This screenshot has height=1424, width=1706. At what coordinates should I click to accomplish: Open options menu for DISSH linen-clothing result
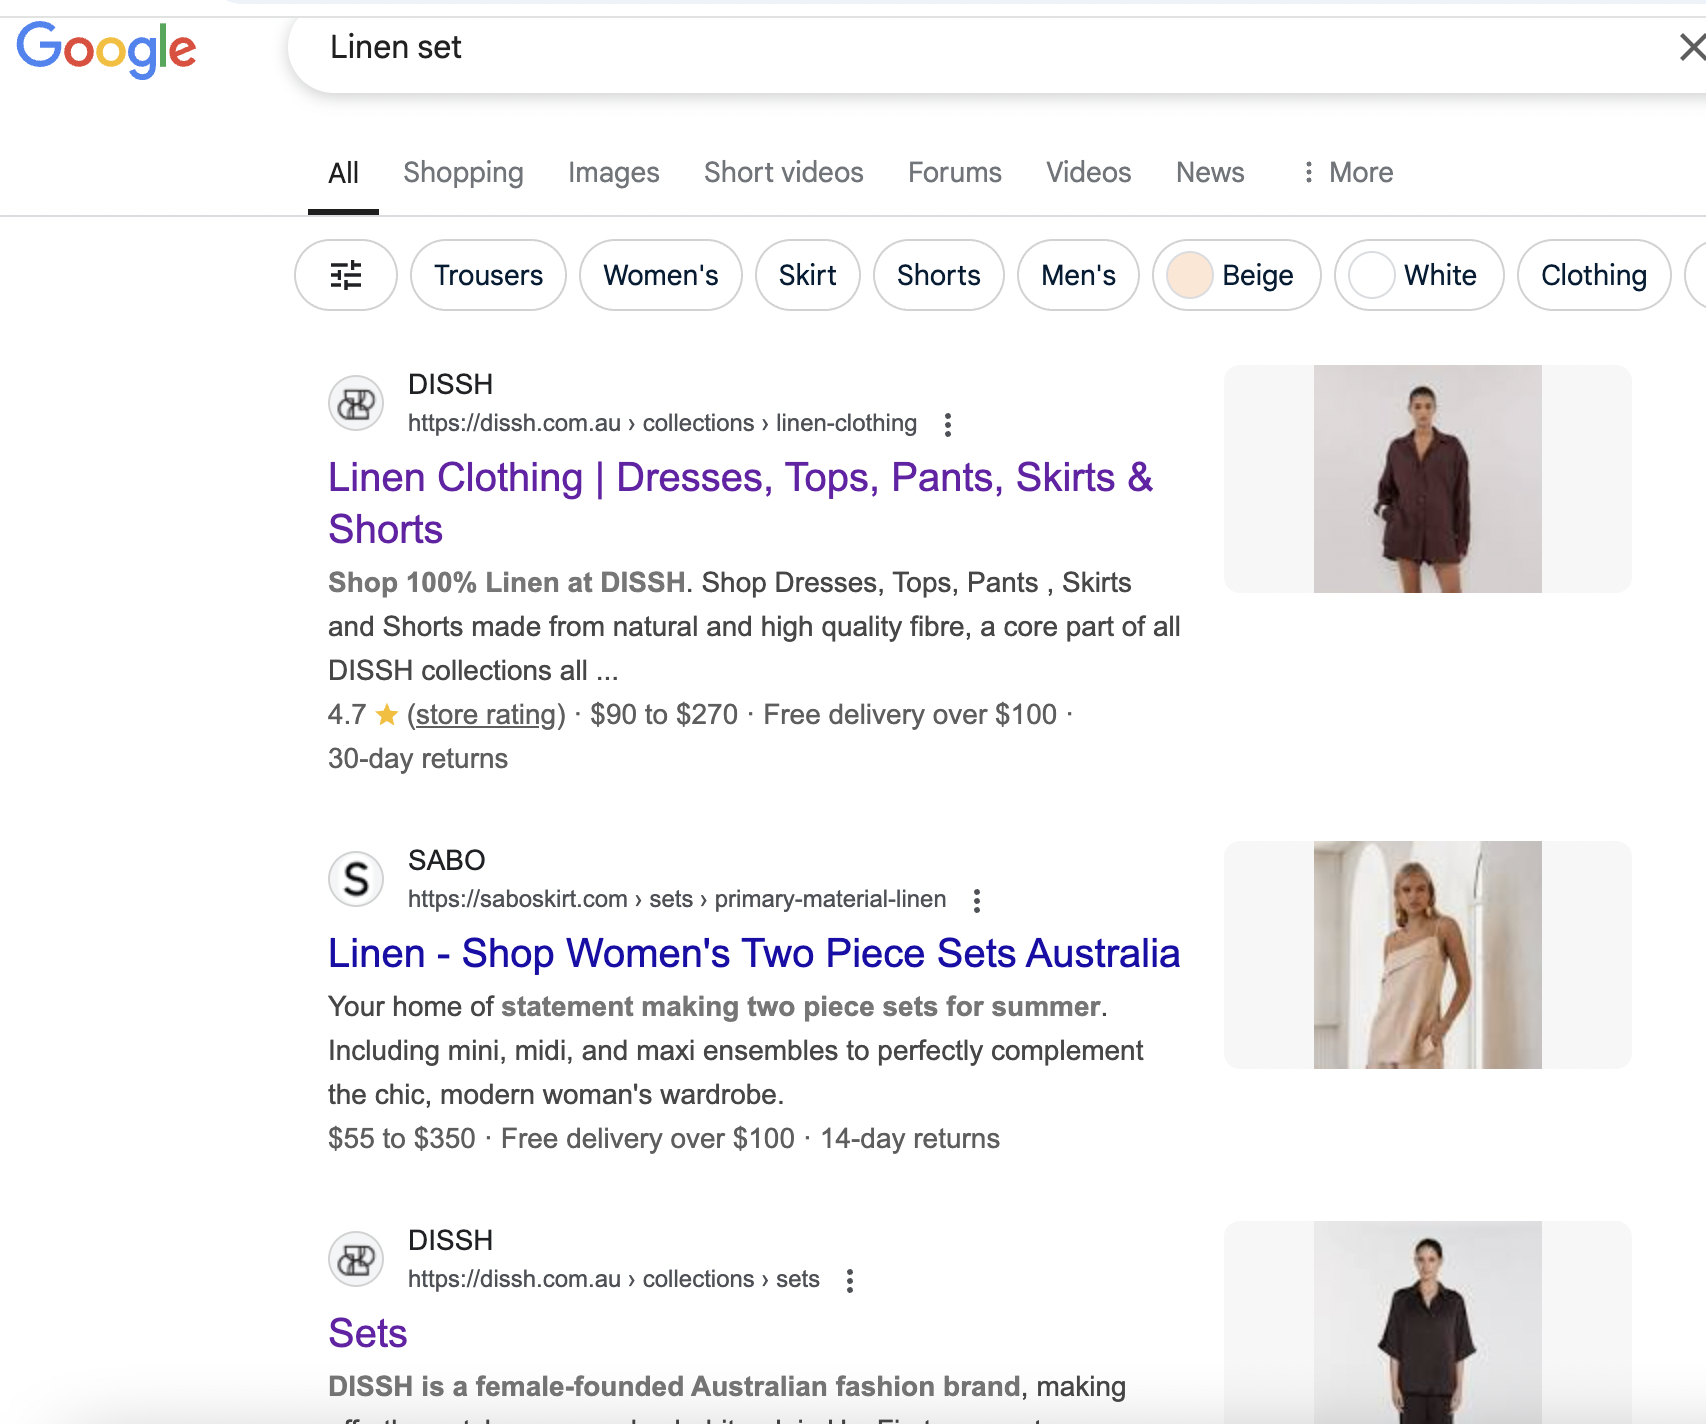(948, 424)
